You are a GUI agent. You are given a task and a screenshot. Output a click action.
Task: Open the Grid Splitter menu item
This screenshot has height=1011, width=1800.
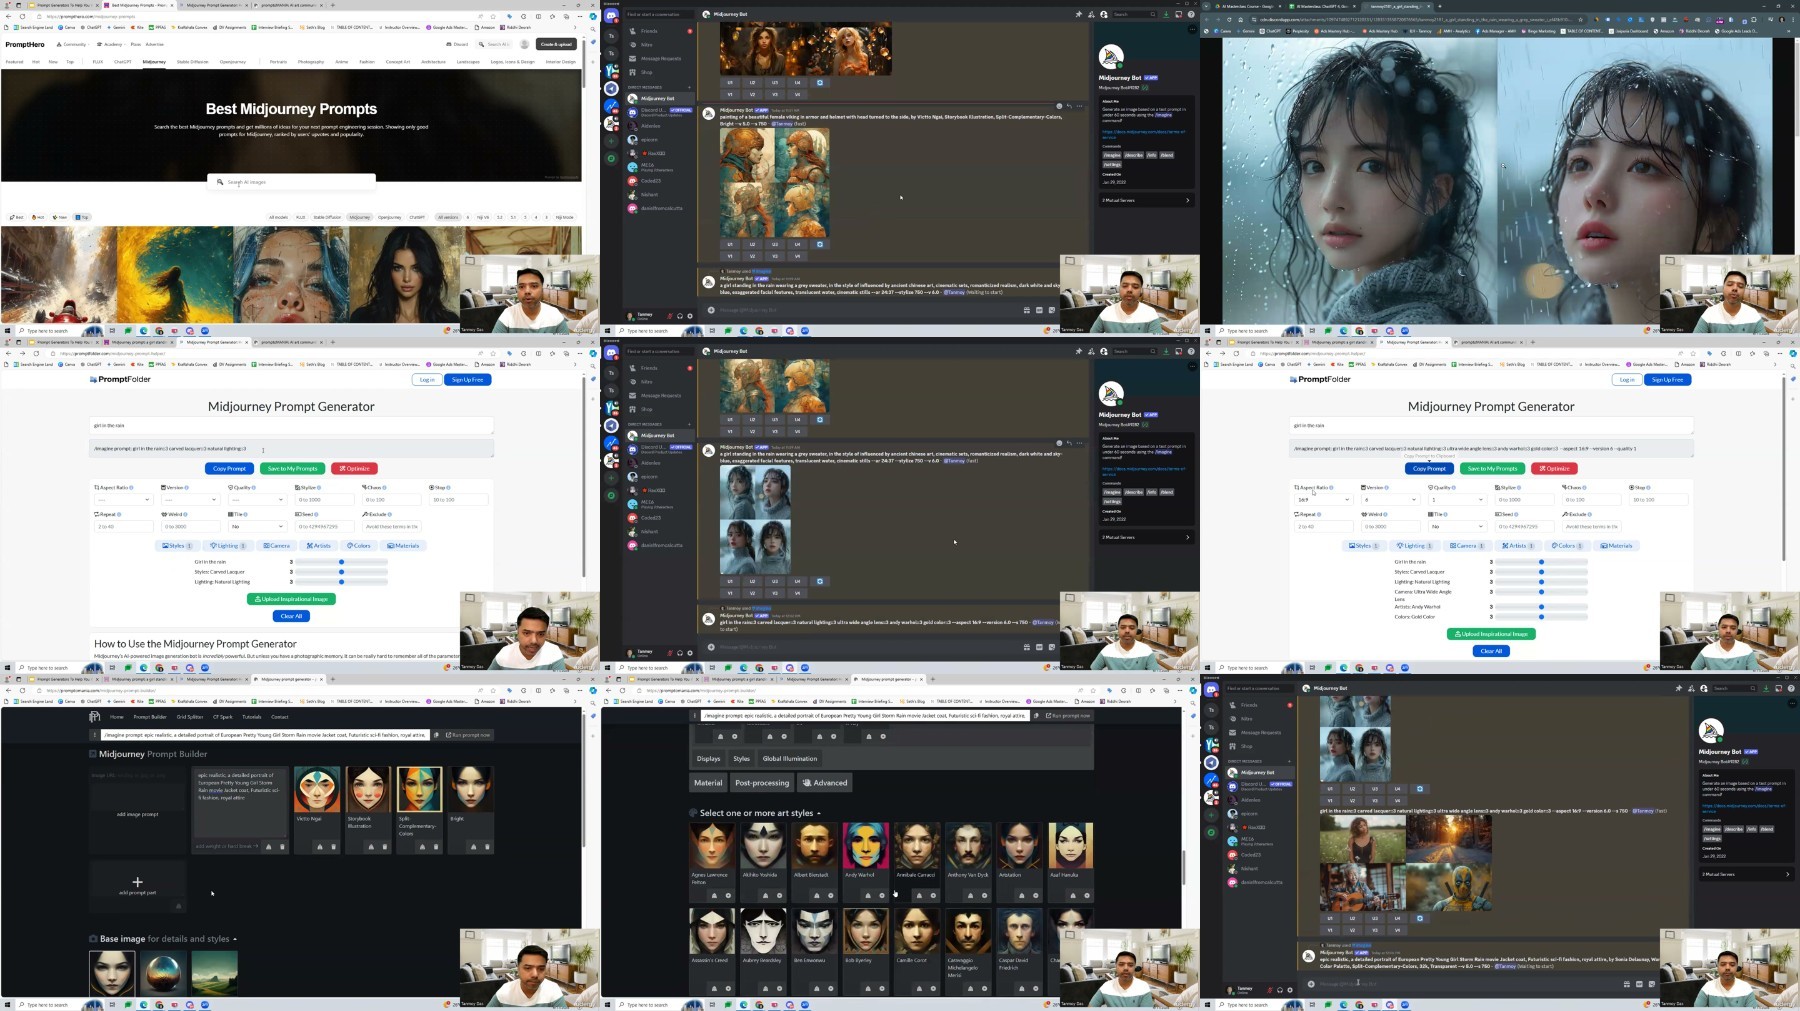click(x=190, y=717)
